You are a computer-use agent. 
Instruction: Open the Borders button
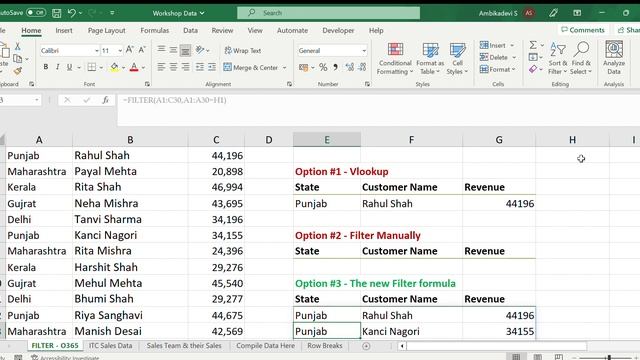coord(92,67)
